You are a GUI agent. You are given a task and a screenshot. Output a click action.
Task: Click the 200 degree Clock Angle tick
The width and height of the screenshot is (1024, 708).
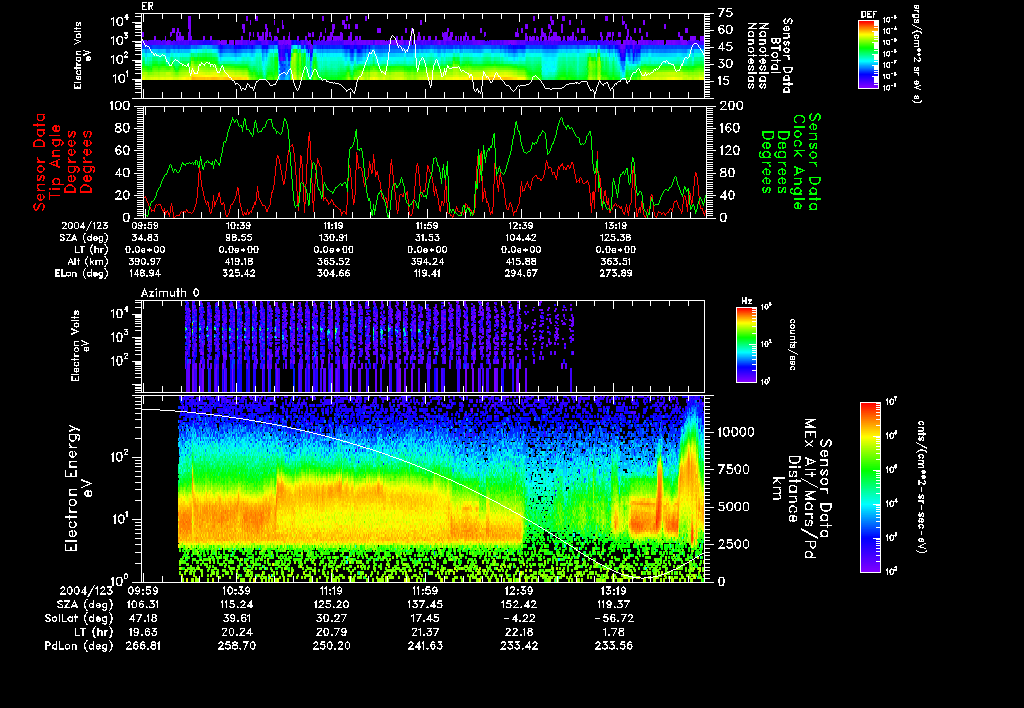pyautogui.click(x=730, y=106)
